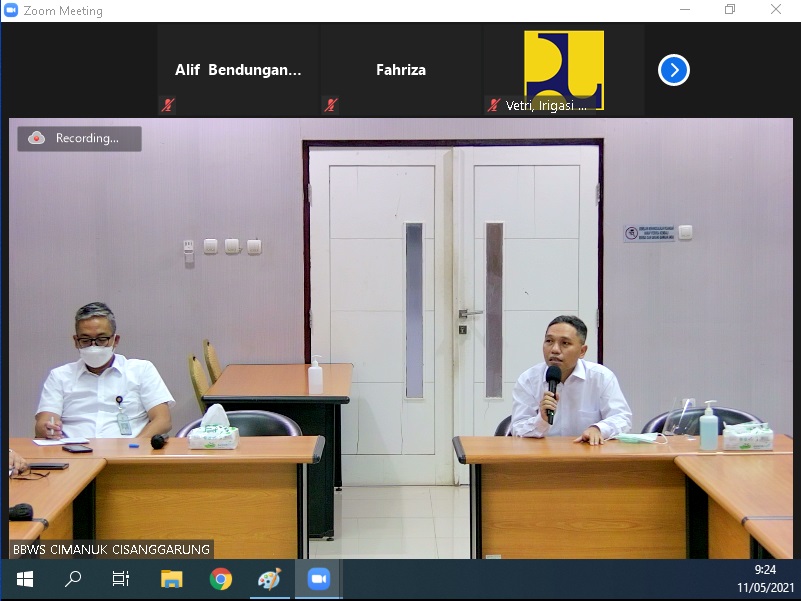Screen dimensions: 801x601
Task: Click the muted mic icon for Fahriza
Action: [x=331, y=105]
